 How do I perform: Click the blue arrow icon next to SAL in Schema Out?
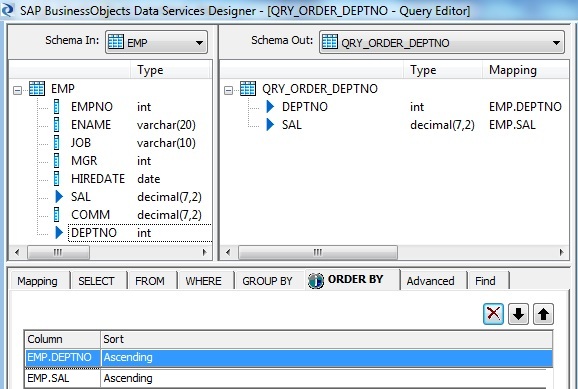(x=270, y=125)
